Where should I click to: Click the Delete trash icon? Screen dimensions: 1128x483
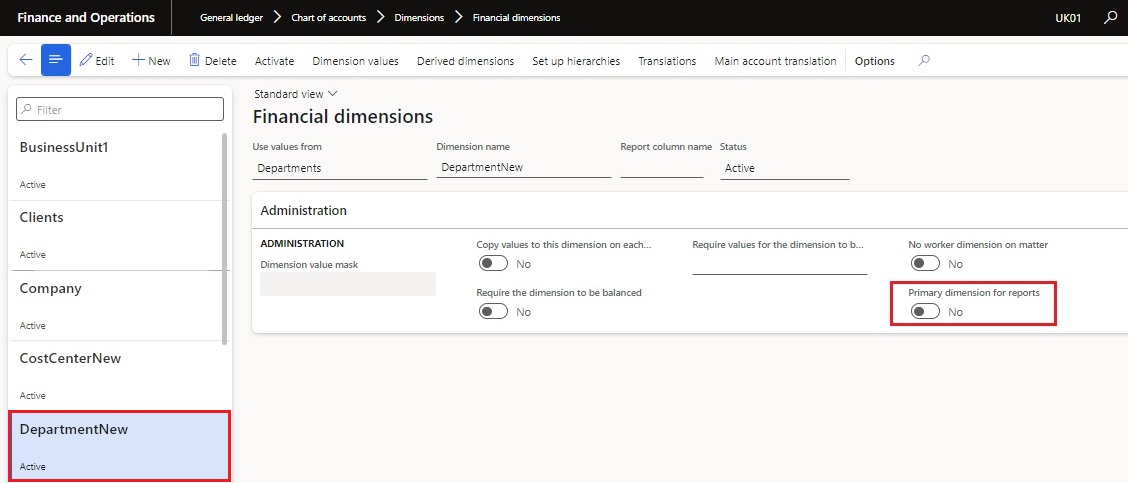tap(194, 60)
